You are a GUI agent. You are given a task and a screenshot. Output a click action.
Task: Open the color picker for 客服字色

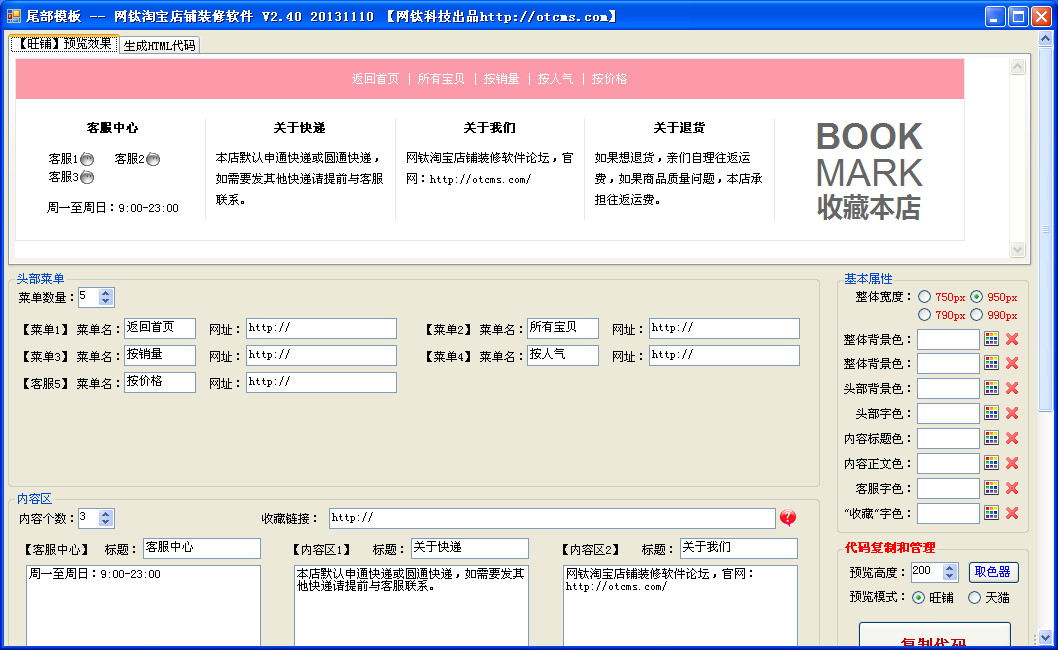tap(990, 488)
